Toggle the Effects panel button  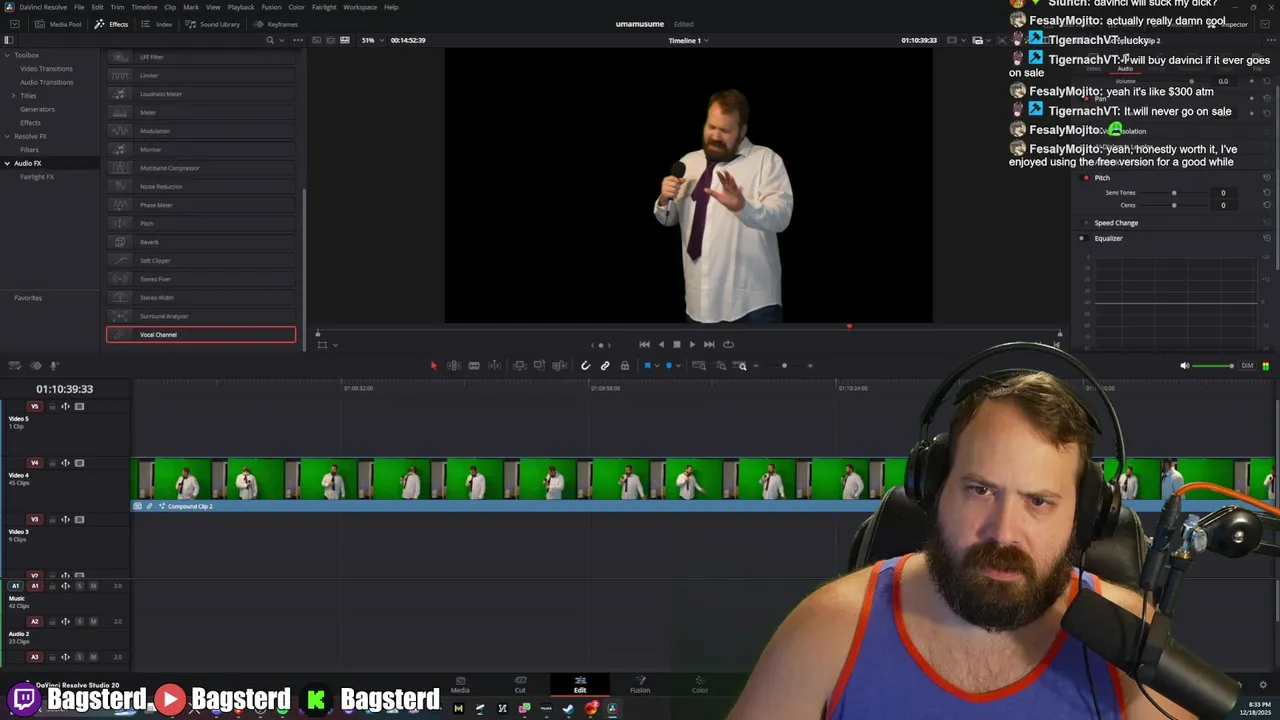click(112, 24)
